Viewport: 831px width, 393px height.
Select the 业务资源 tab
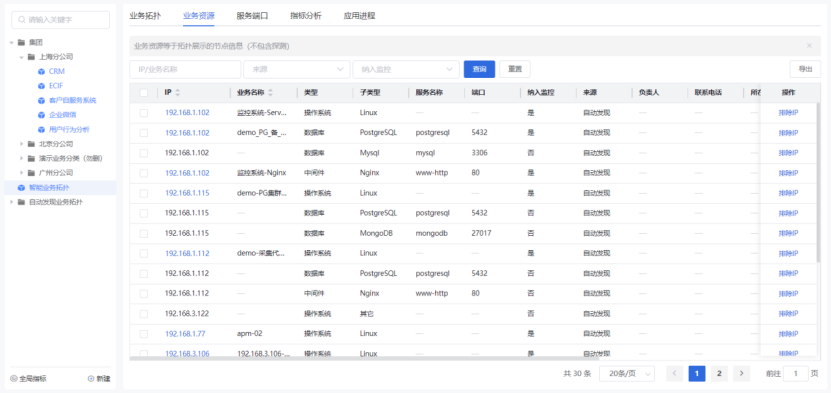tap(199, 15)
